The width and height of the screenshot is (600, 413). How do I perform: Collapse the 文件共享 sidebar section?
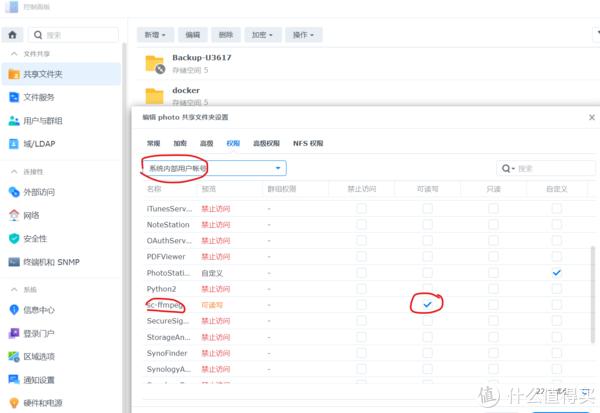14,54
